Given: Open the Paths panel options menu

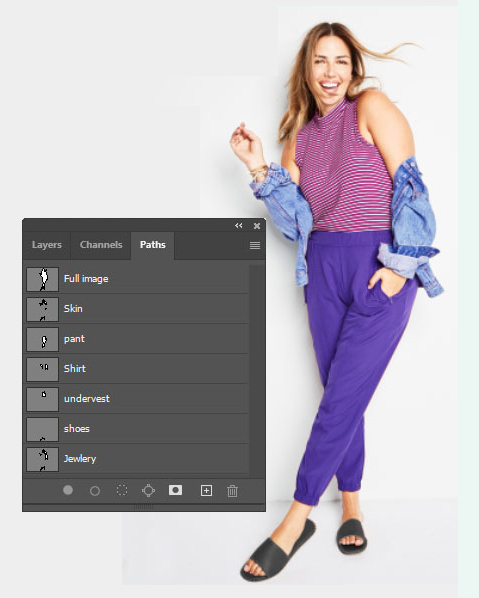Looking at the screenshot, I should 255,245.
